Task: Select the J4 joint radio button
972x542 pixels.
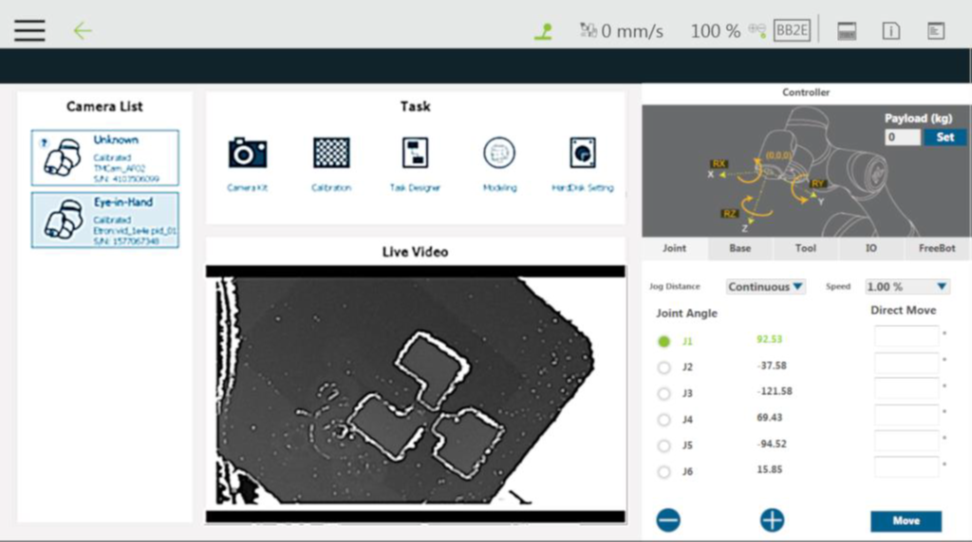Action: click(x=664, y=419)
